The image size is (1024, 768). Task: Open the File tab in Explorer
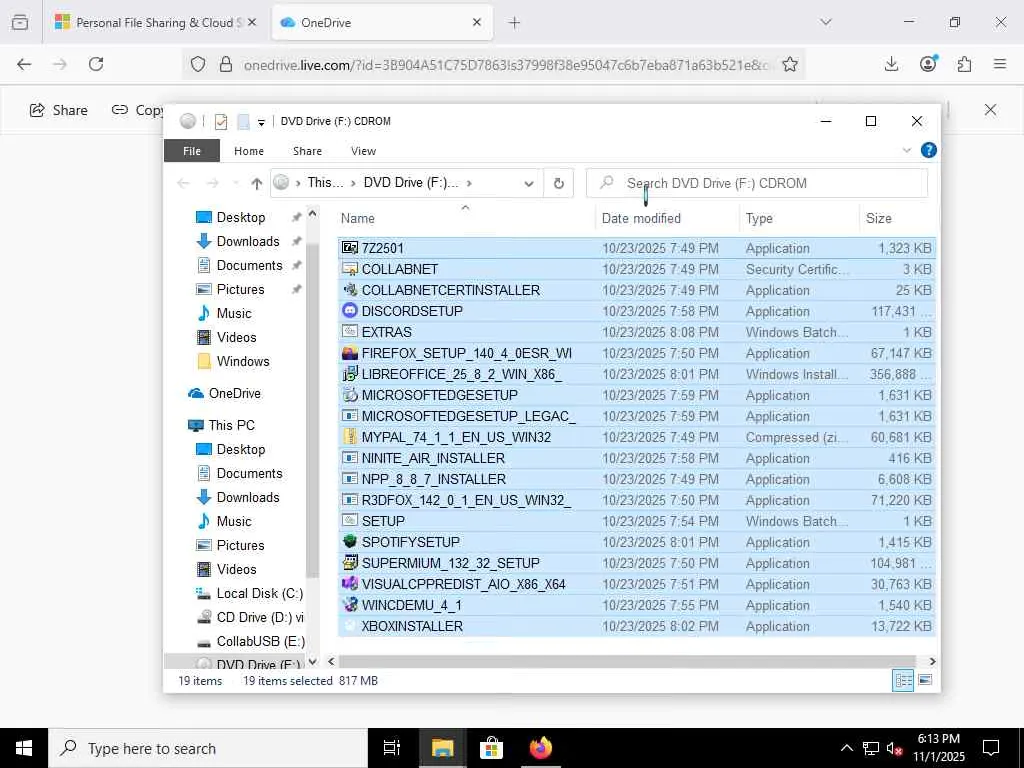coord(191,151)
